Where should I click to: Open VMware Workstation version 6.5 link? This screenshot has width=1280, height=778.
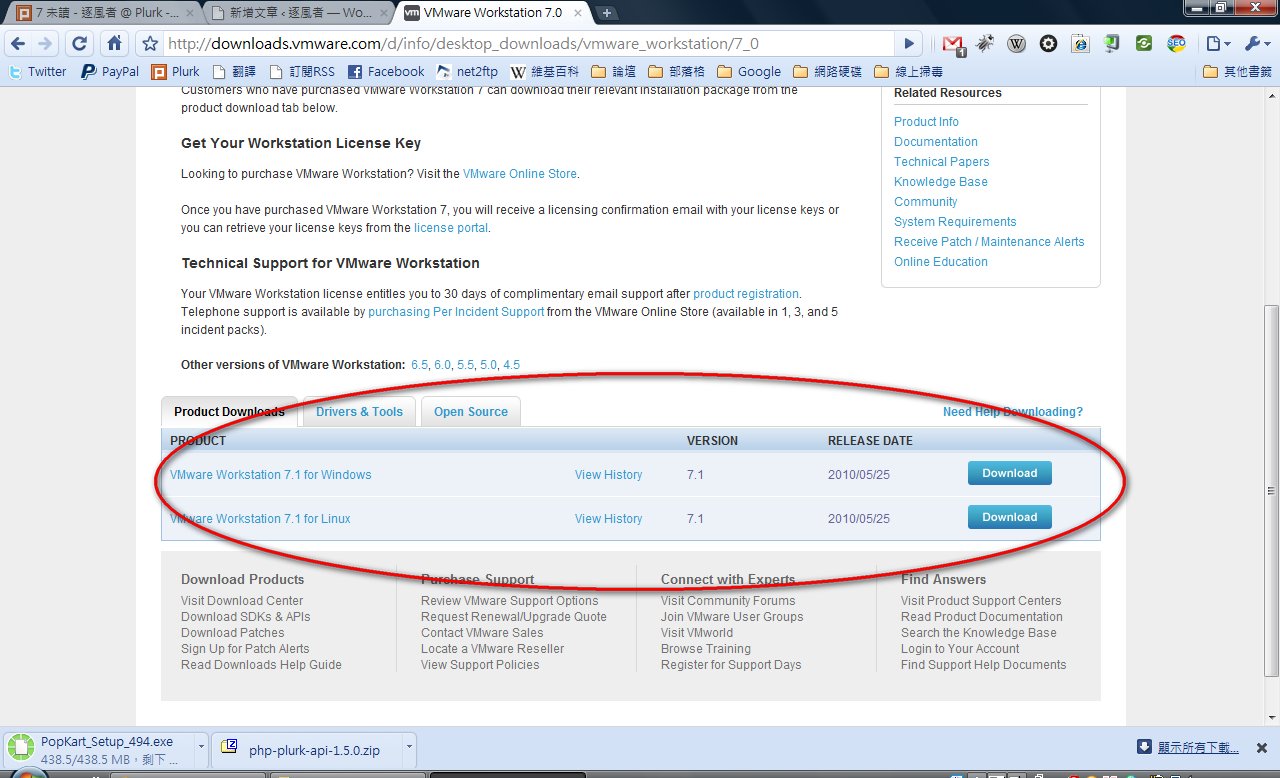[x=419, y=365]
